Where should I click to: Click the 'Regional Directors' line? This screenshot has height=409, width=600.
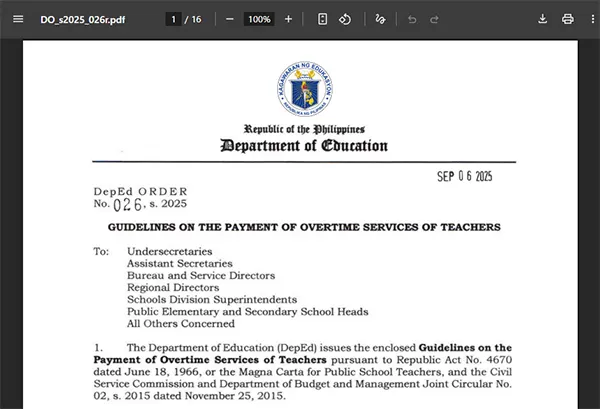click(173, 288)
